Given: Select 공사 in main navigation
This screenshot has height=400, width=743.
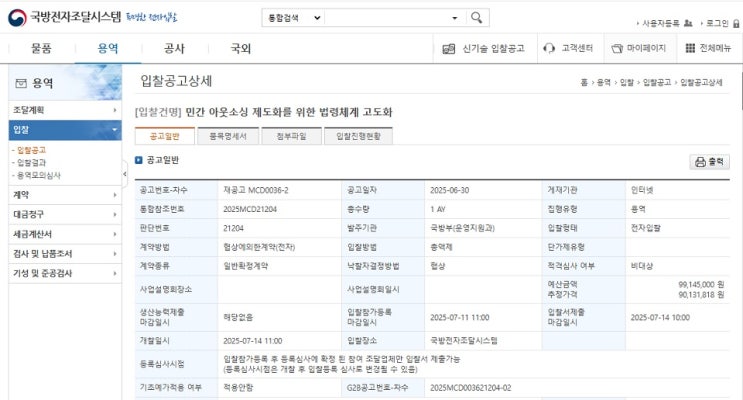Looking at the screenshot, I should tap(174, 48).
